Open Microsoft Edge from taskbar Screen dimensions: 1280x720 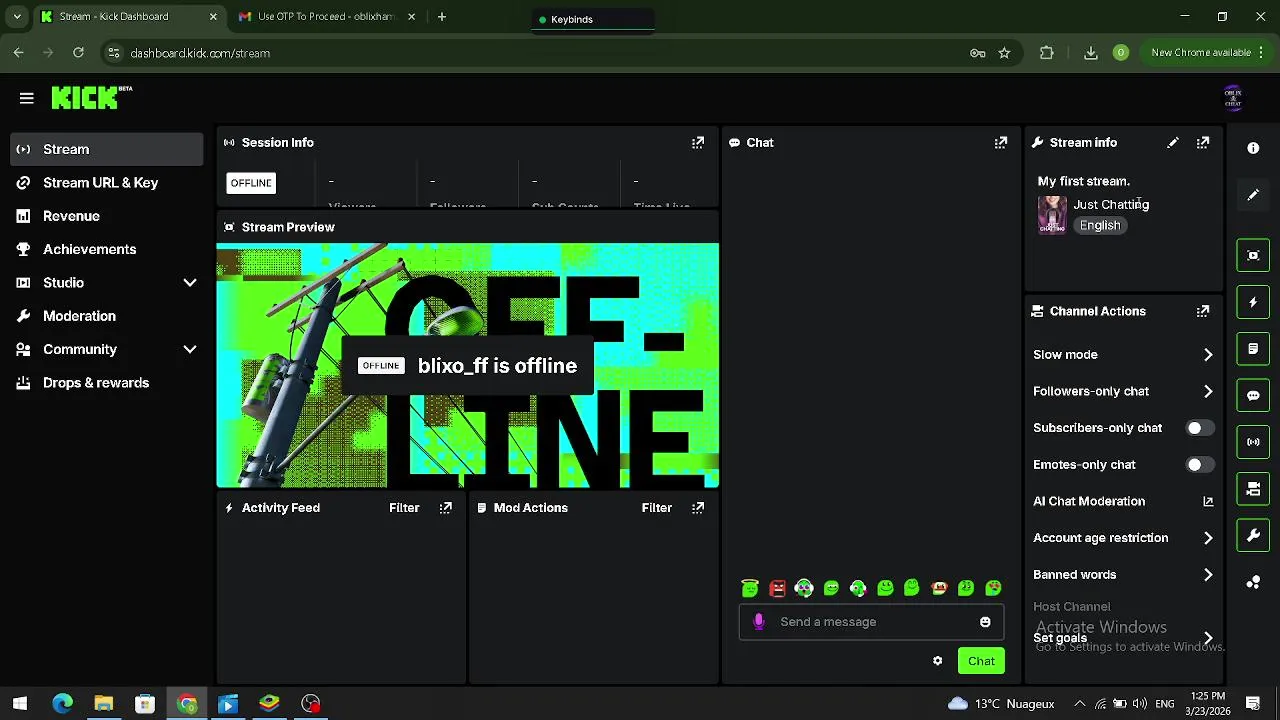click(62, 704)
